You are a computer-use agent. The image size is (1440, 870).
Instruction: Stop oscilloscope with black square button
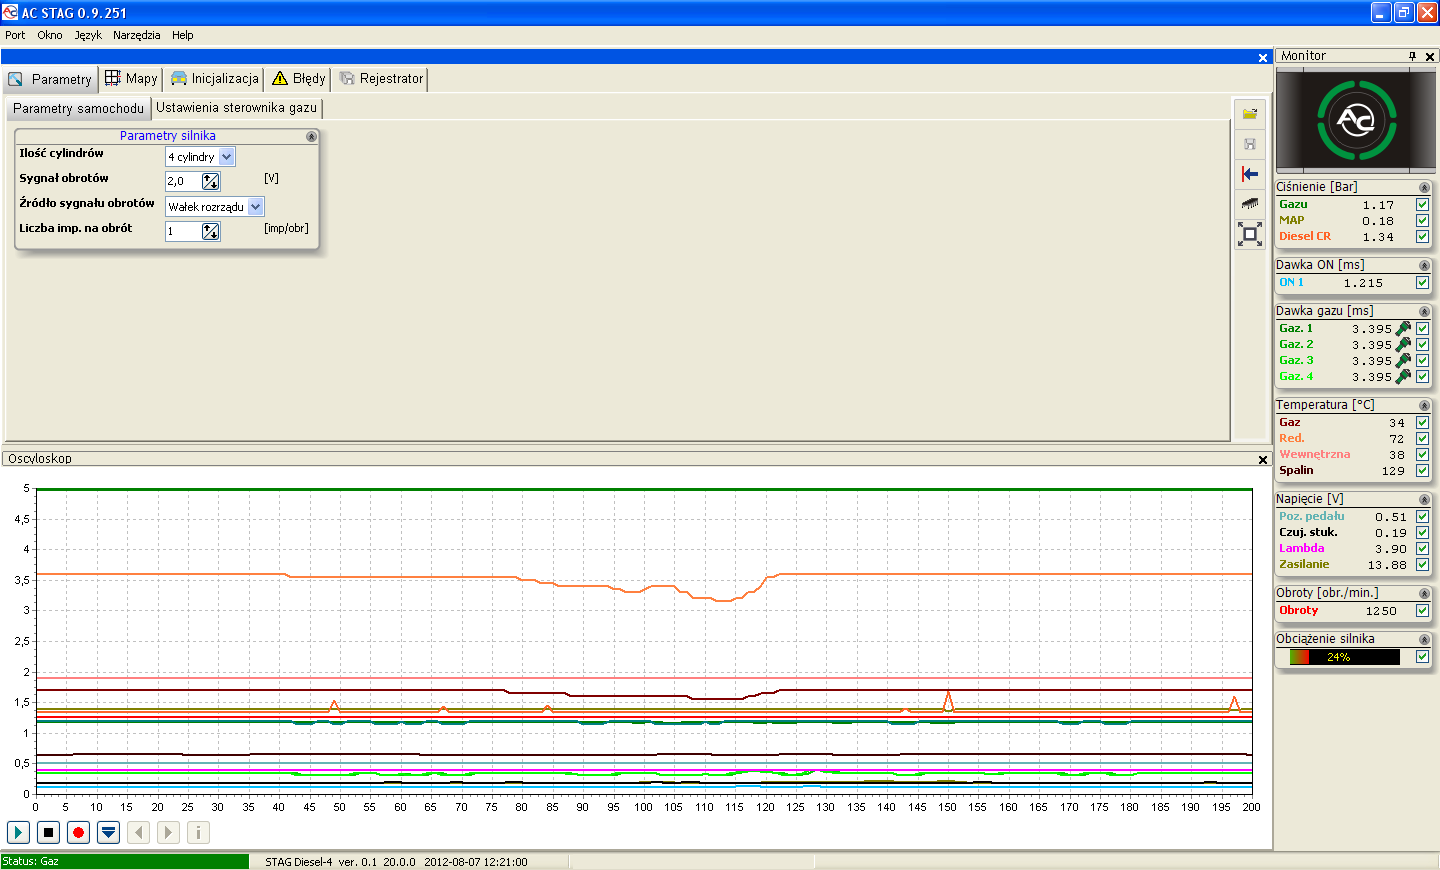pyautogui.click(x=48, y=832)
